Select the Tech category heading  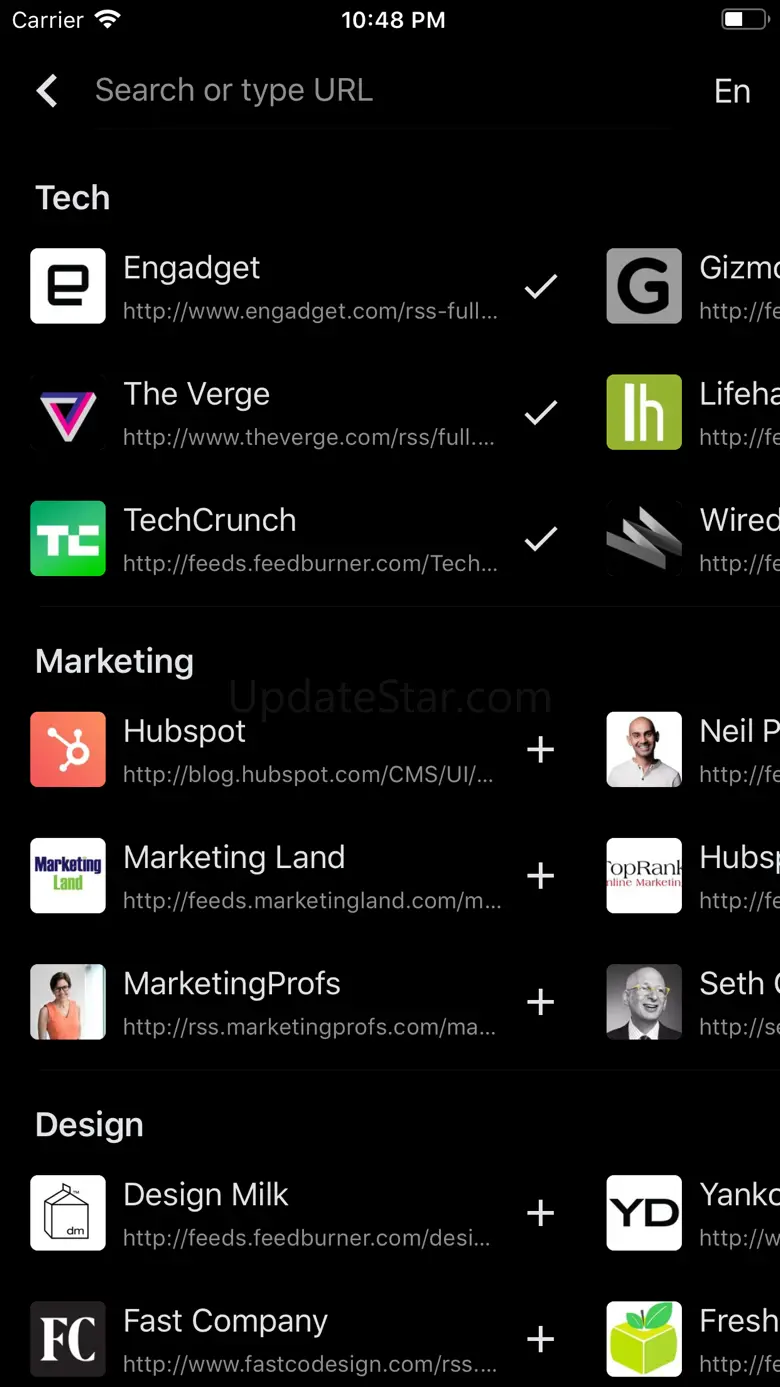[x=73, y=198]
